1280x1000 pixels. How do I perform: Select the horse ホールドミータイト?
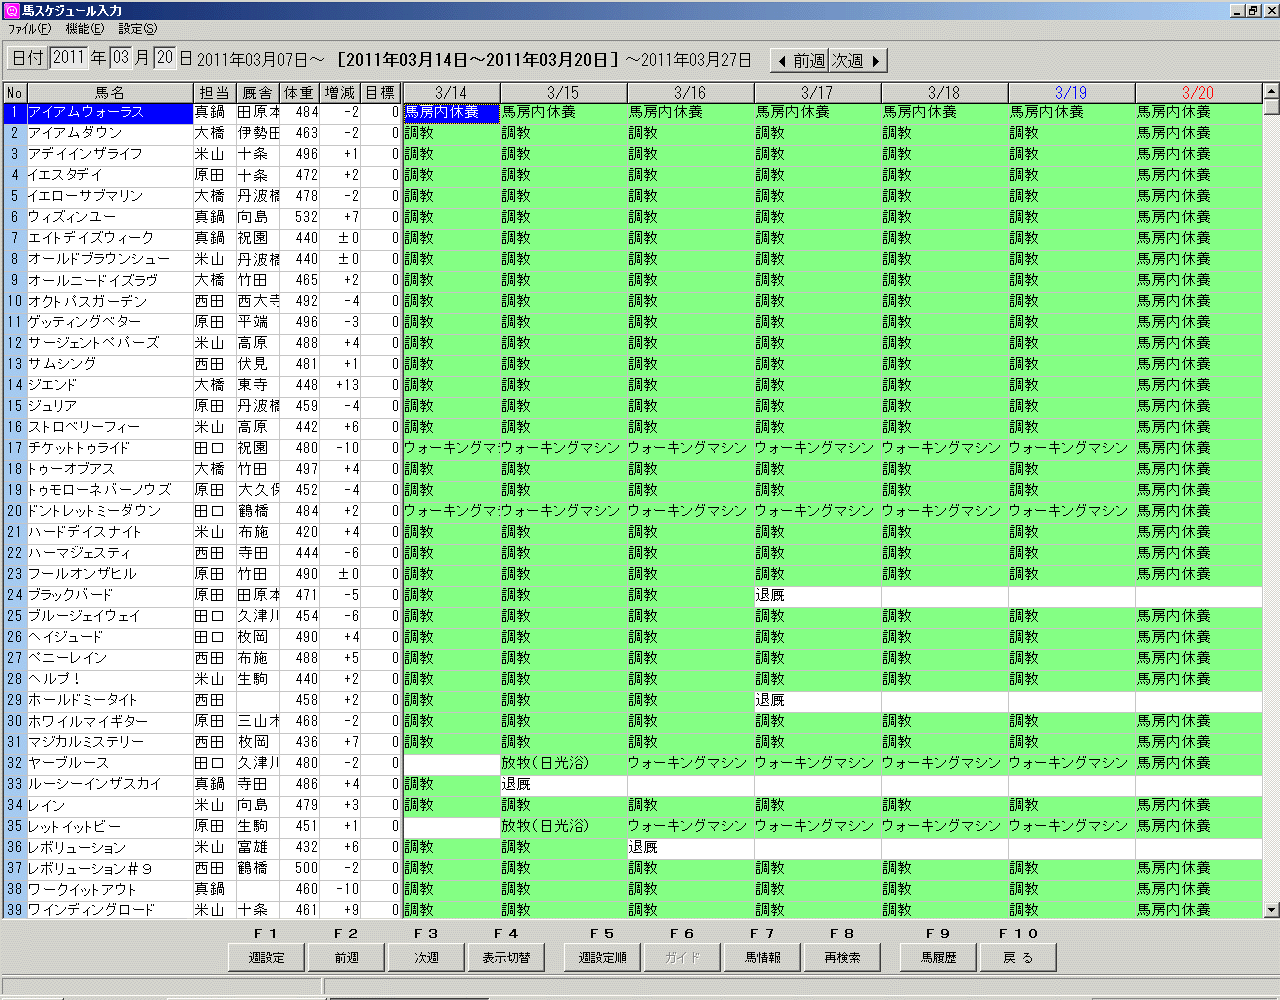click(109, 700)
